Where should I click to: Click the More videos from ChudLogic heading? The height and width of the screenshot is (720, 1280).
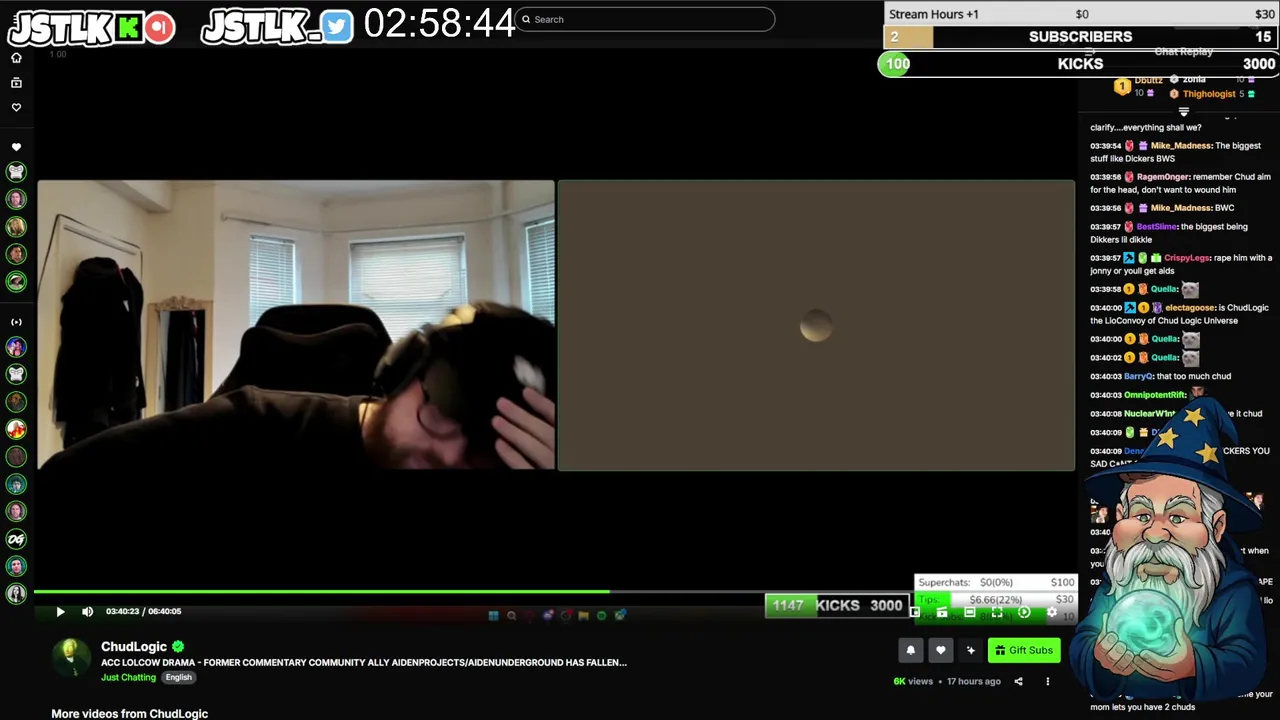pos(130,713)
